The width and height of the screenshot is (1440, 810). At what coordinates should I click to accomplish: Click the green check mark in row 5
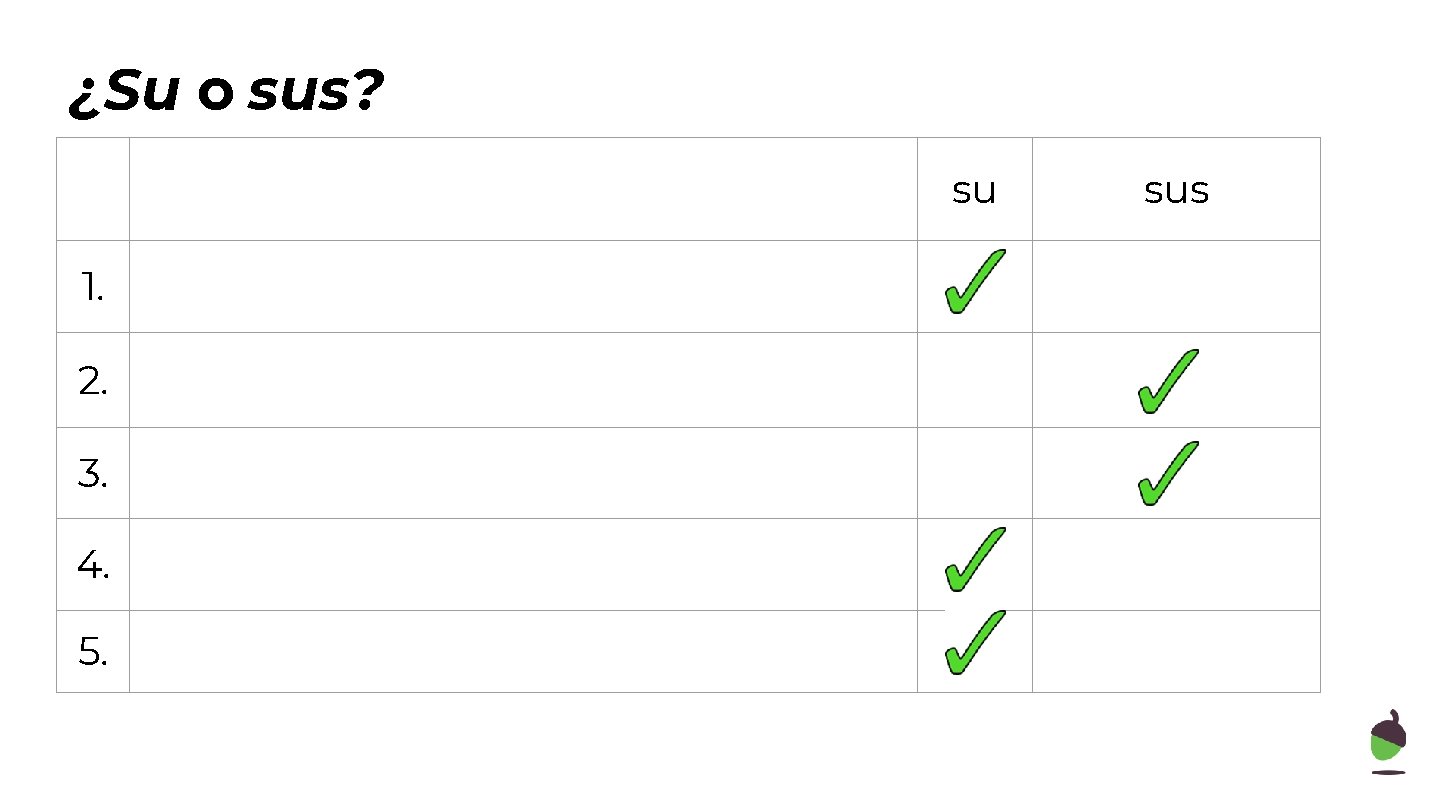coord(974,643)
